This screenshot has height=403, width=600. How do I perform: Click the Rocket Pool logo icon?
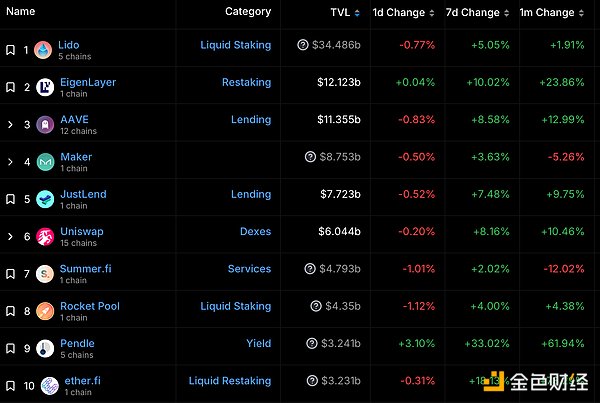click(x=45, y=311)
